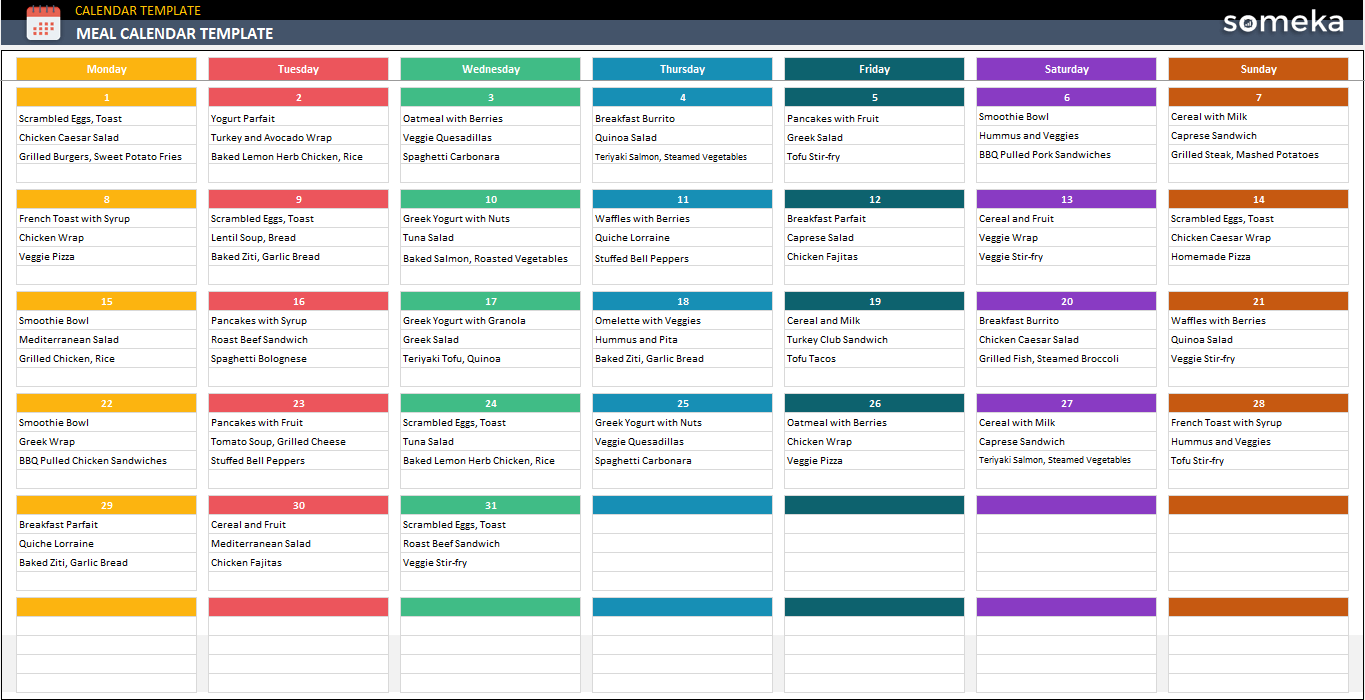Image resolution: width=1365 pixels, height=700 pixels.
Task: Select the Sunday column header
Action: click(1258, 68)
